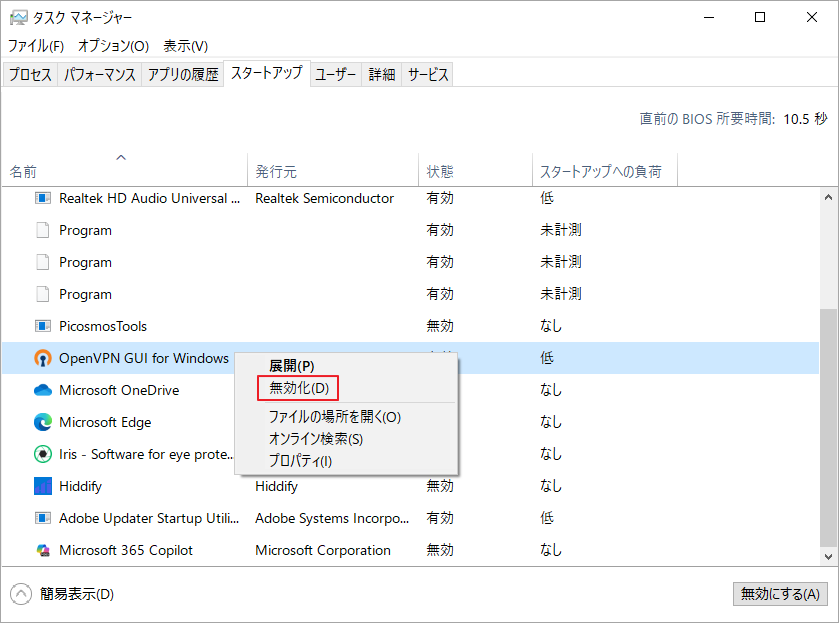Open the 表示(V) menu
This screenshot has width=839, height=623.
pyautogui.click(x=185, y=46)
